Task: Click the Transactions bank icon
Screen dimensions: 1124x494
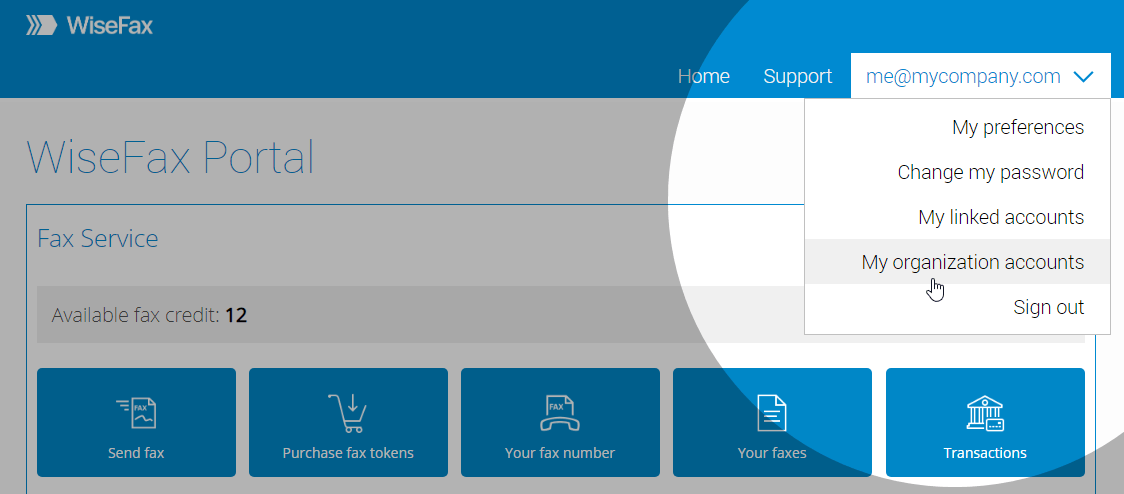Action: click(985, 413)
